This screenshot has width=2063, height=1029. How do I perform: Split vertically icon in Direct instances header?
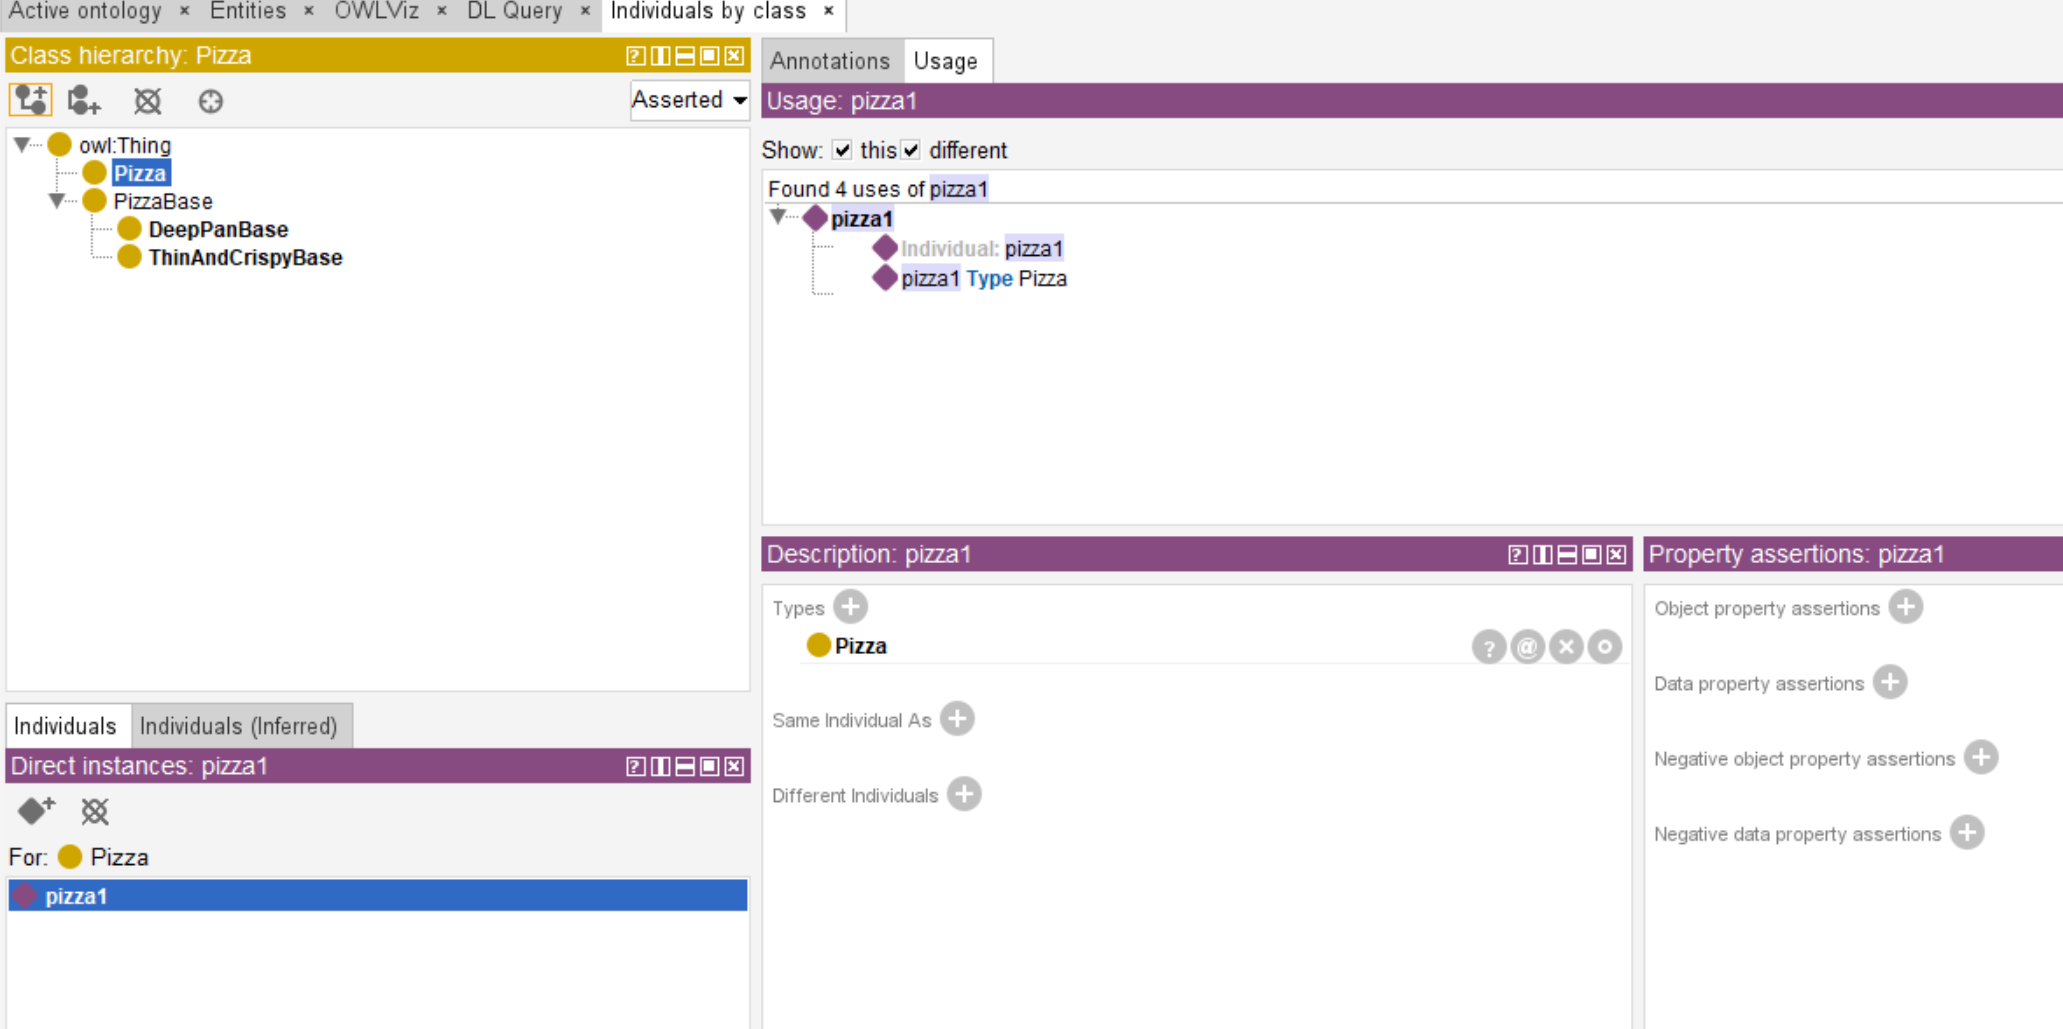[660, 766]
